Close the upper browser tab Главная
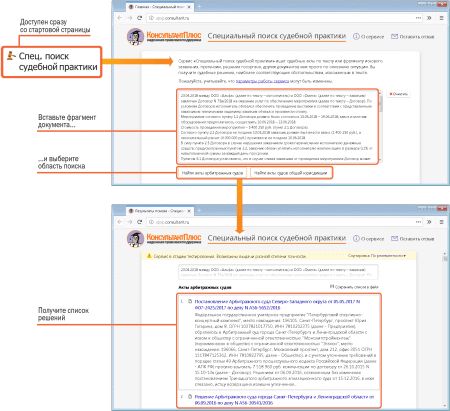 (x=189, y=7)
